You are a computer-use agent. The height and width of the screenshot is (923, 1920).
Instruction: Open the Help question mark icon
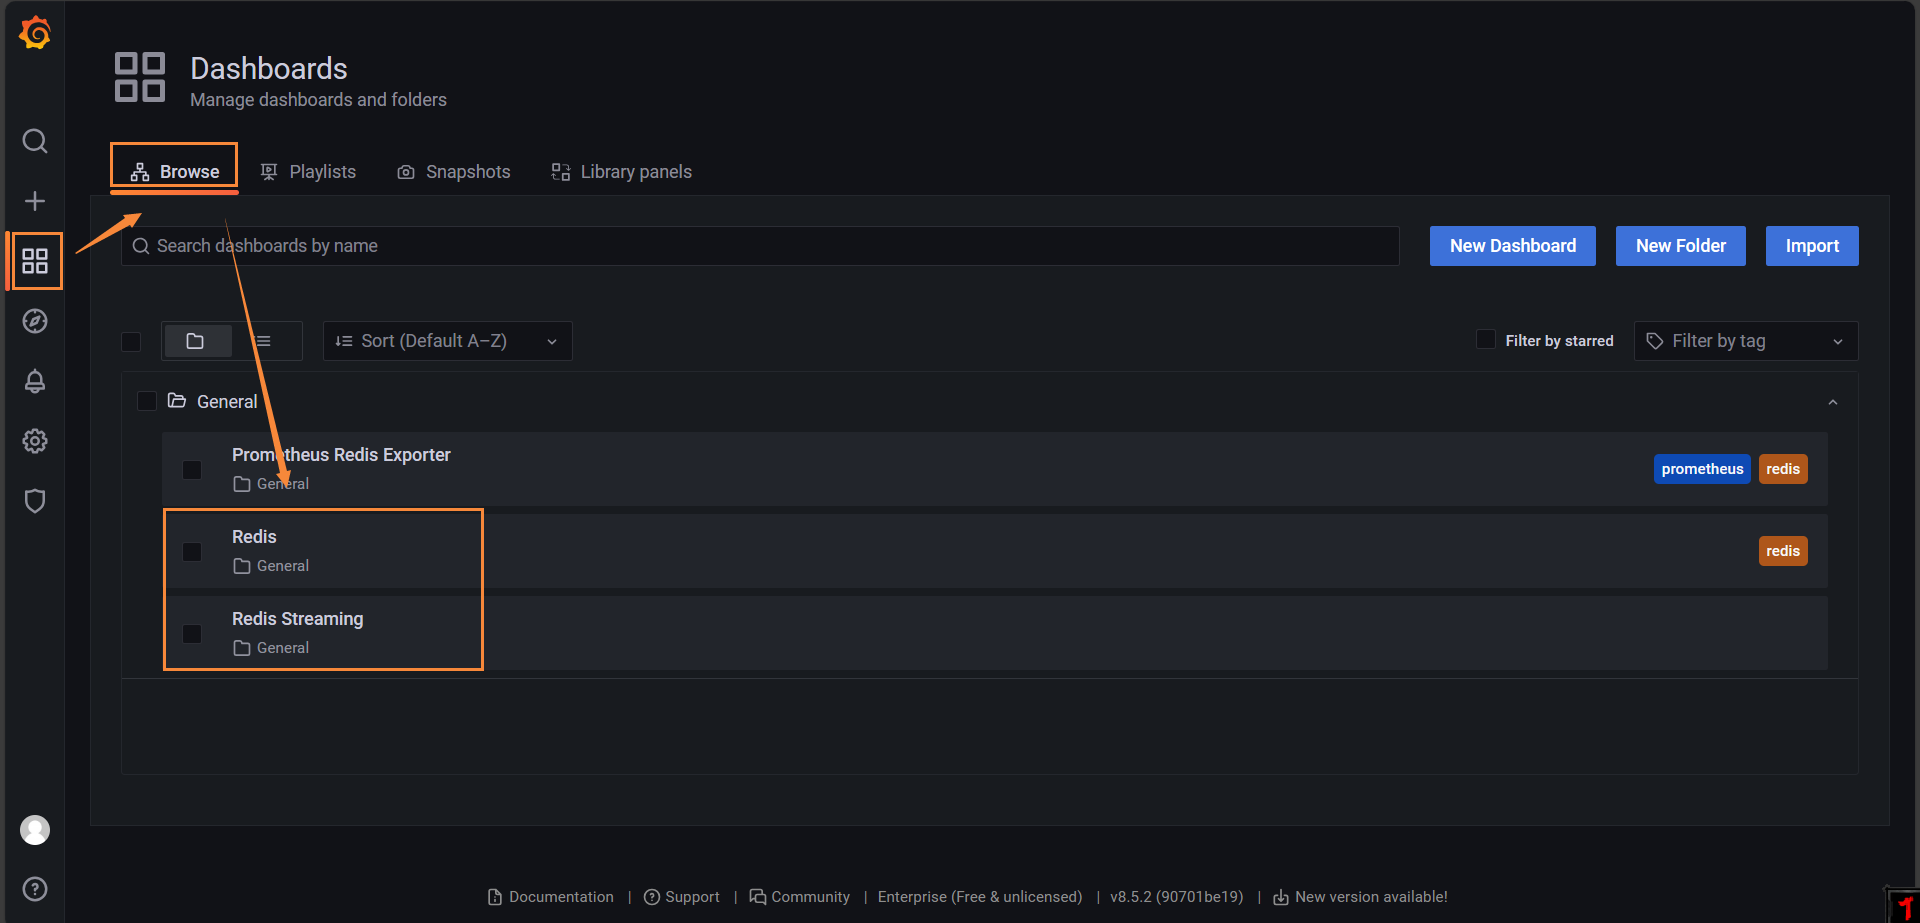[35, 889]
